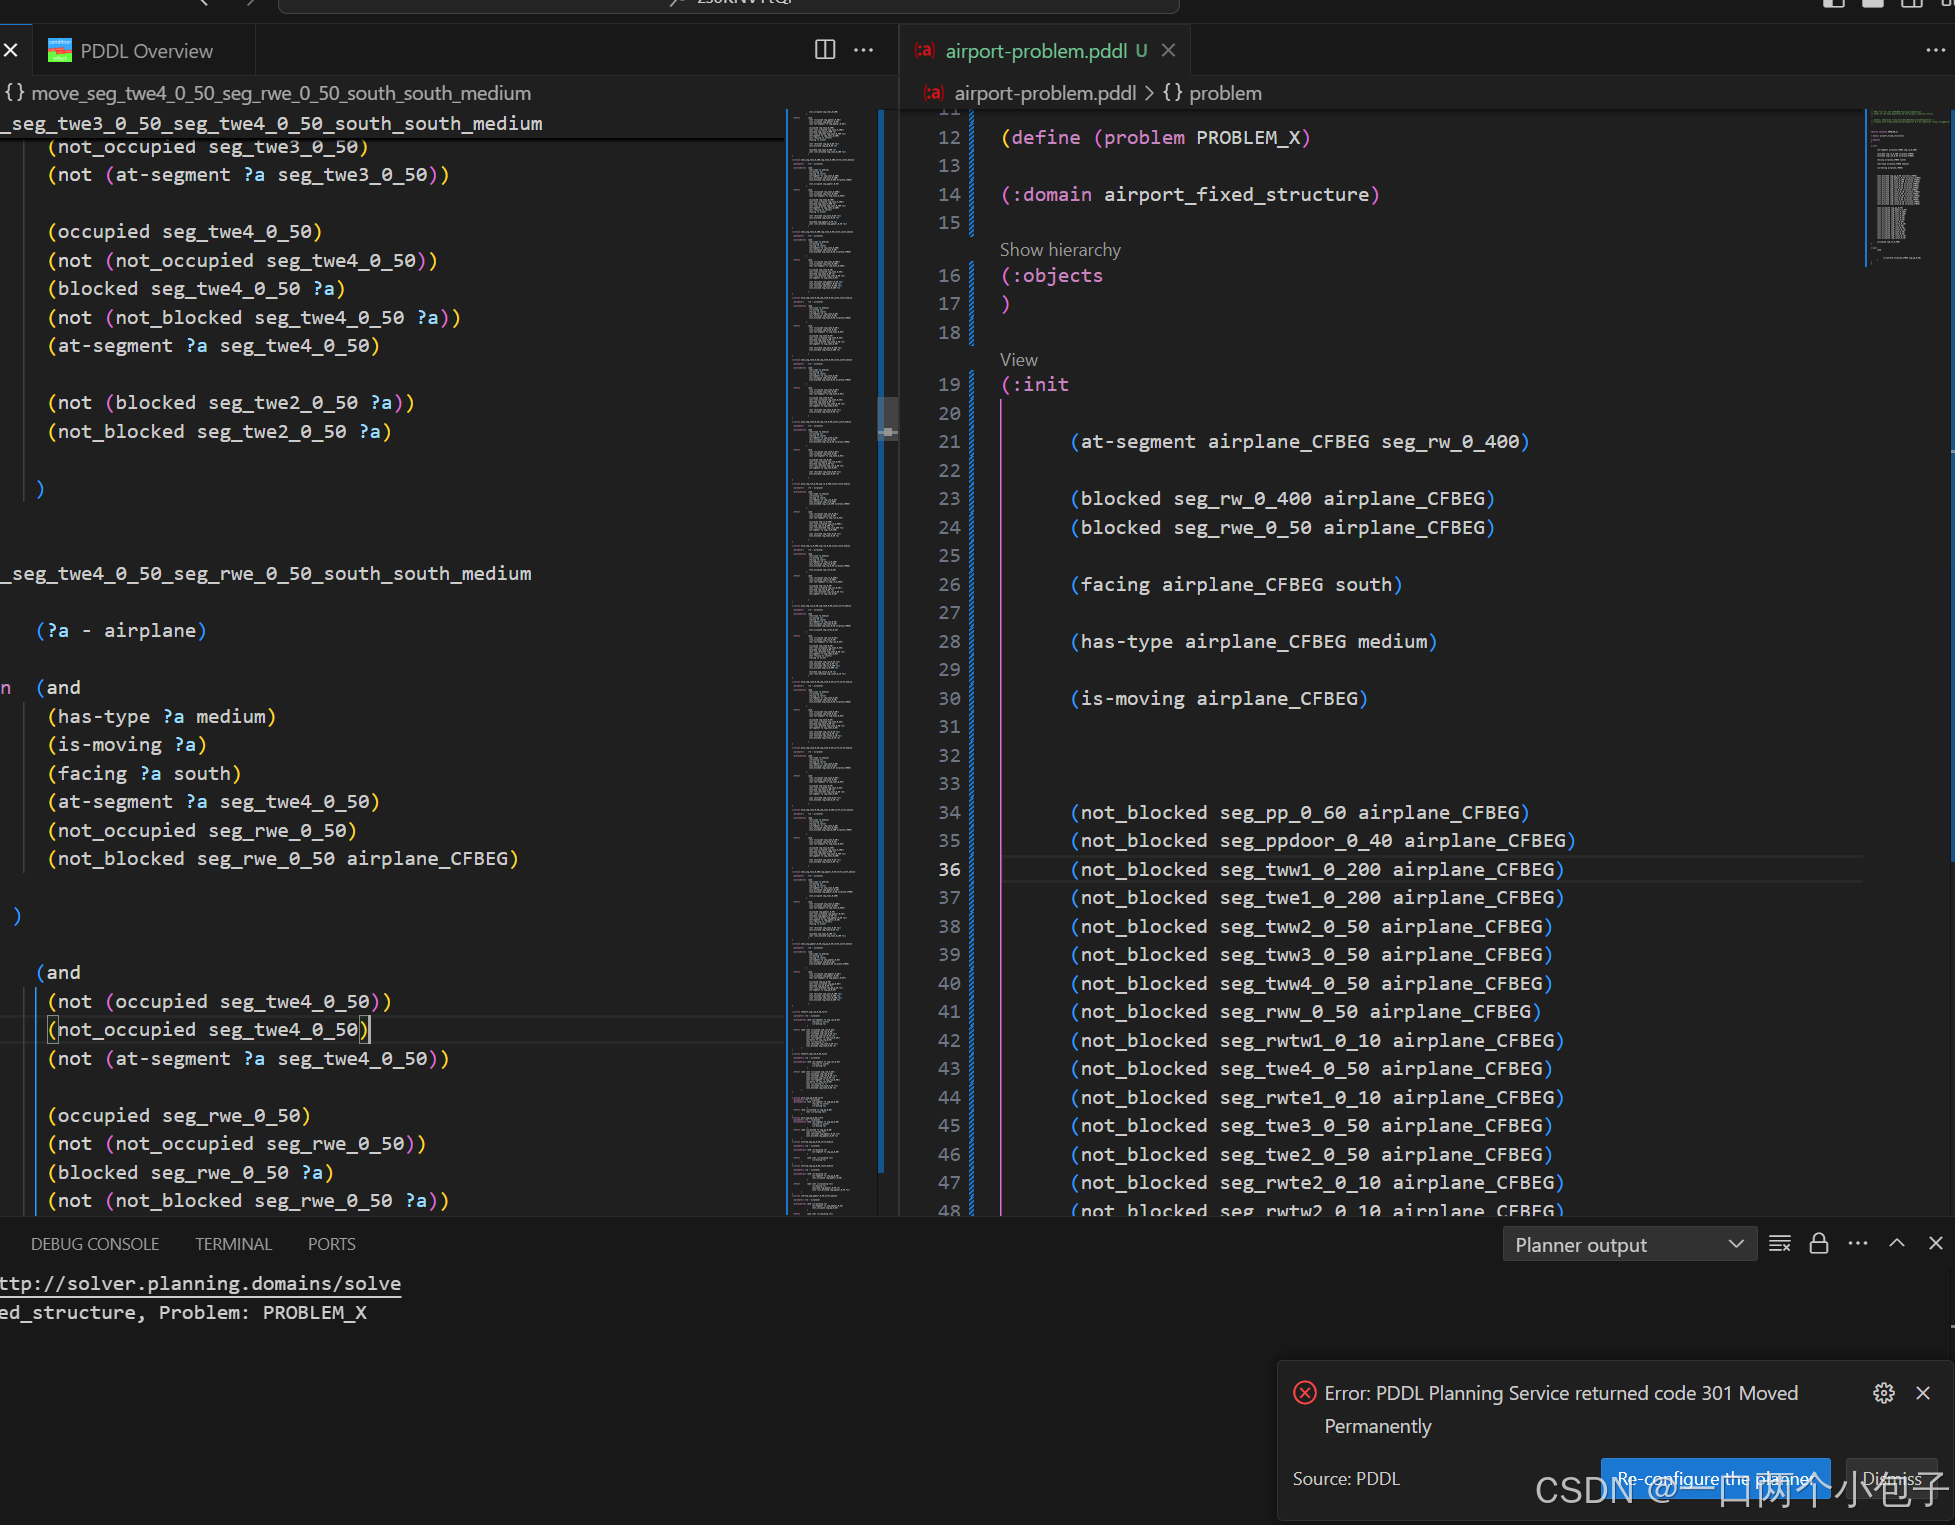Toggle output scroll lock icon

(1819, 1243)
